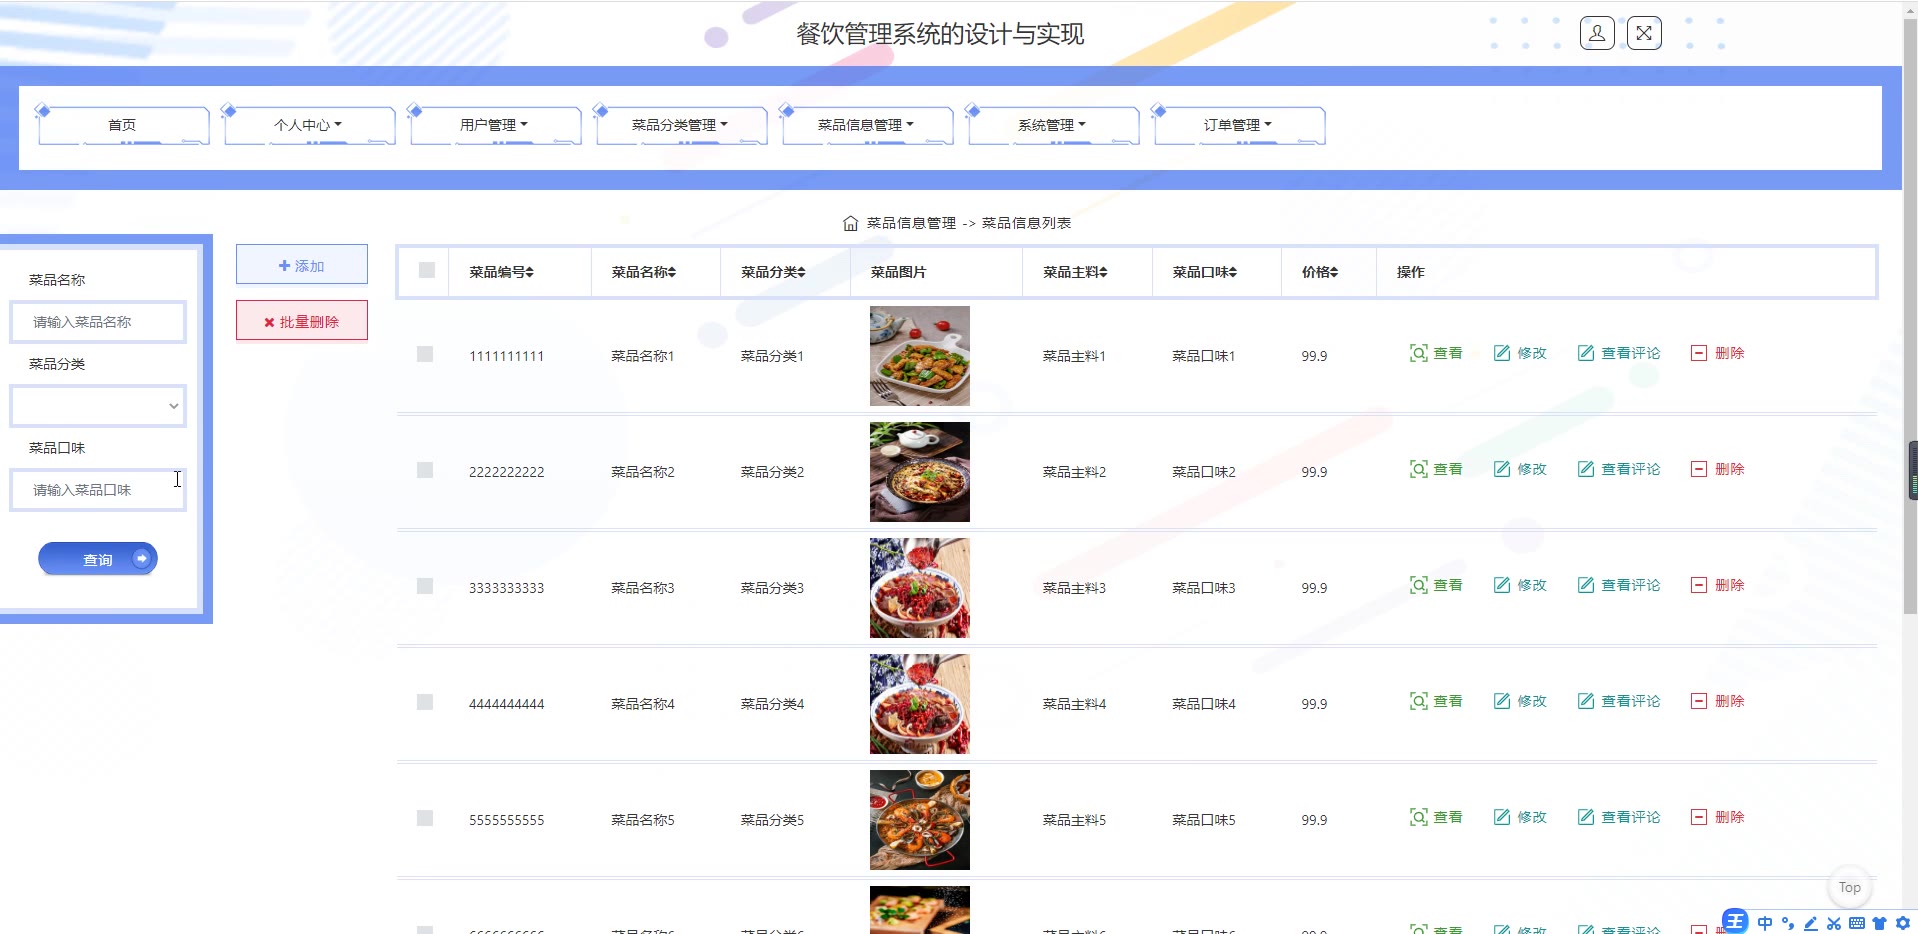Edit the dish 2222222222 row
The image size is (1918, 934).
click(x=1520, y=469)
